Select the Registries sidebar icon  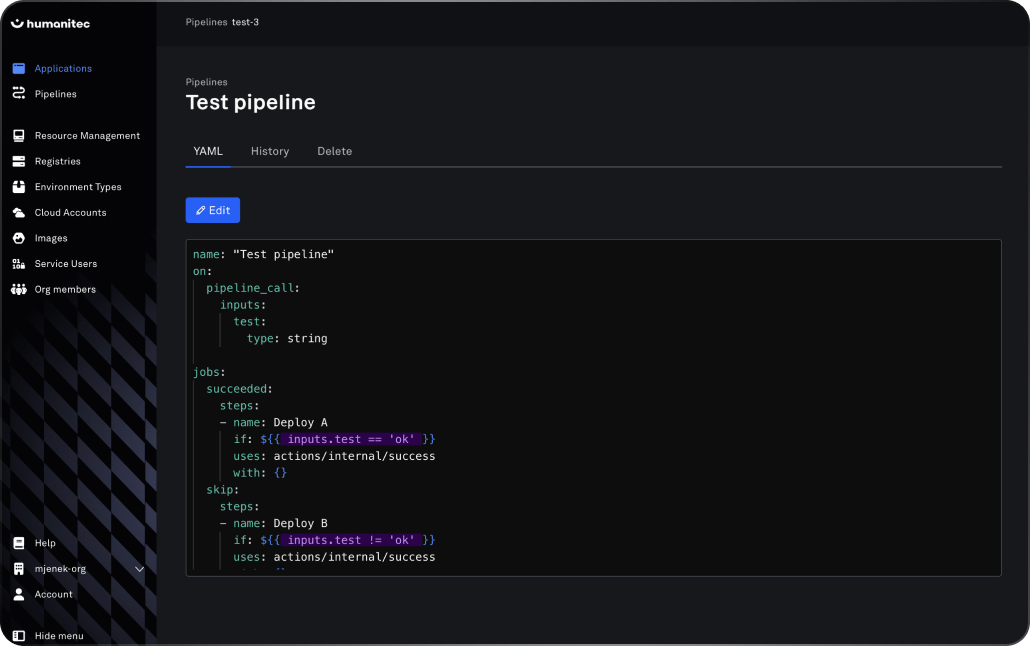[x=18, y=161]
